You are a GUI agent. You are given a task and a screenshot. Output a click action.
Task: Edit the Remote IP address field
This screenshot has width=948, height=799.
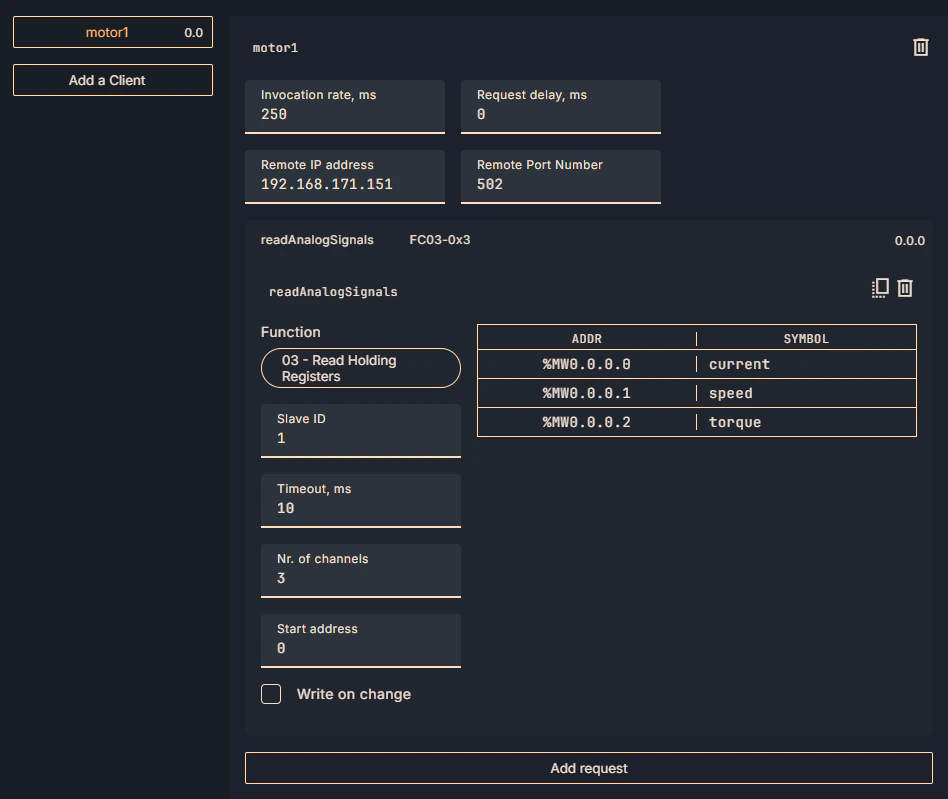coord(345,176)
